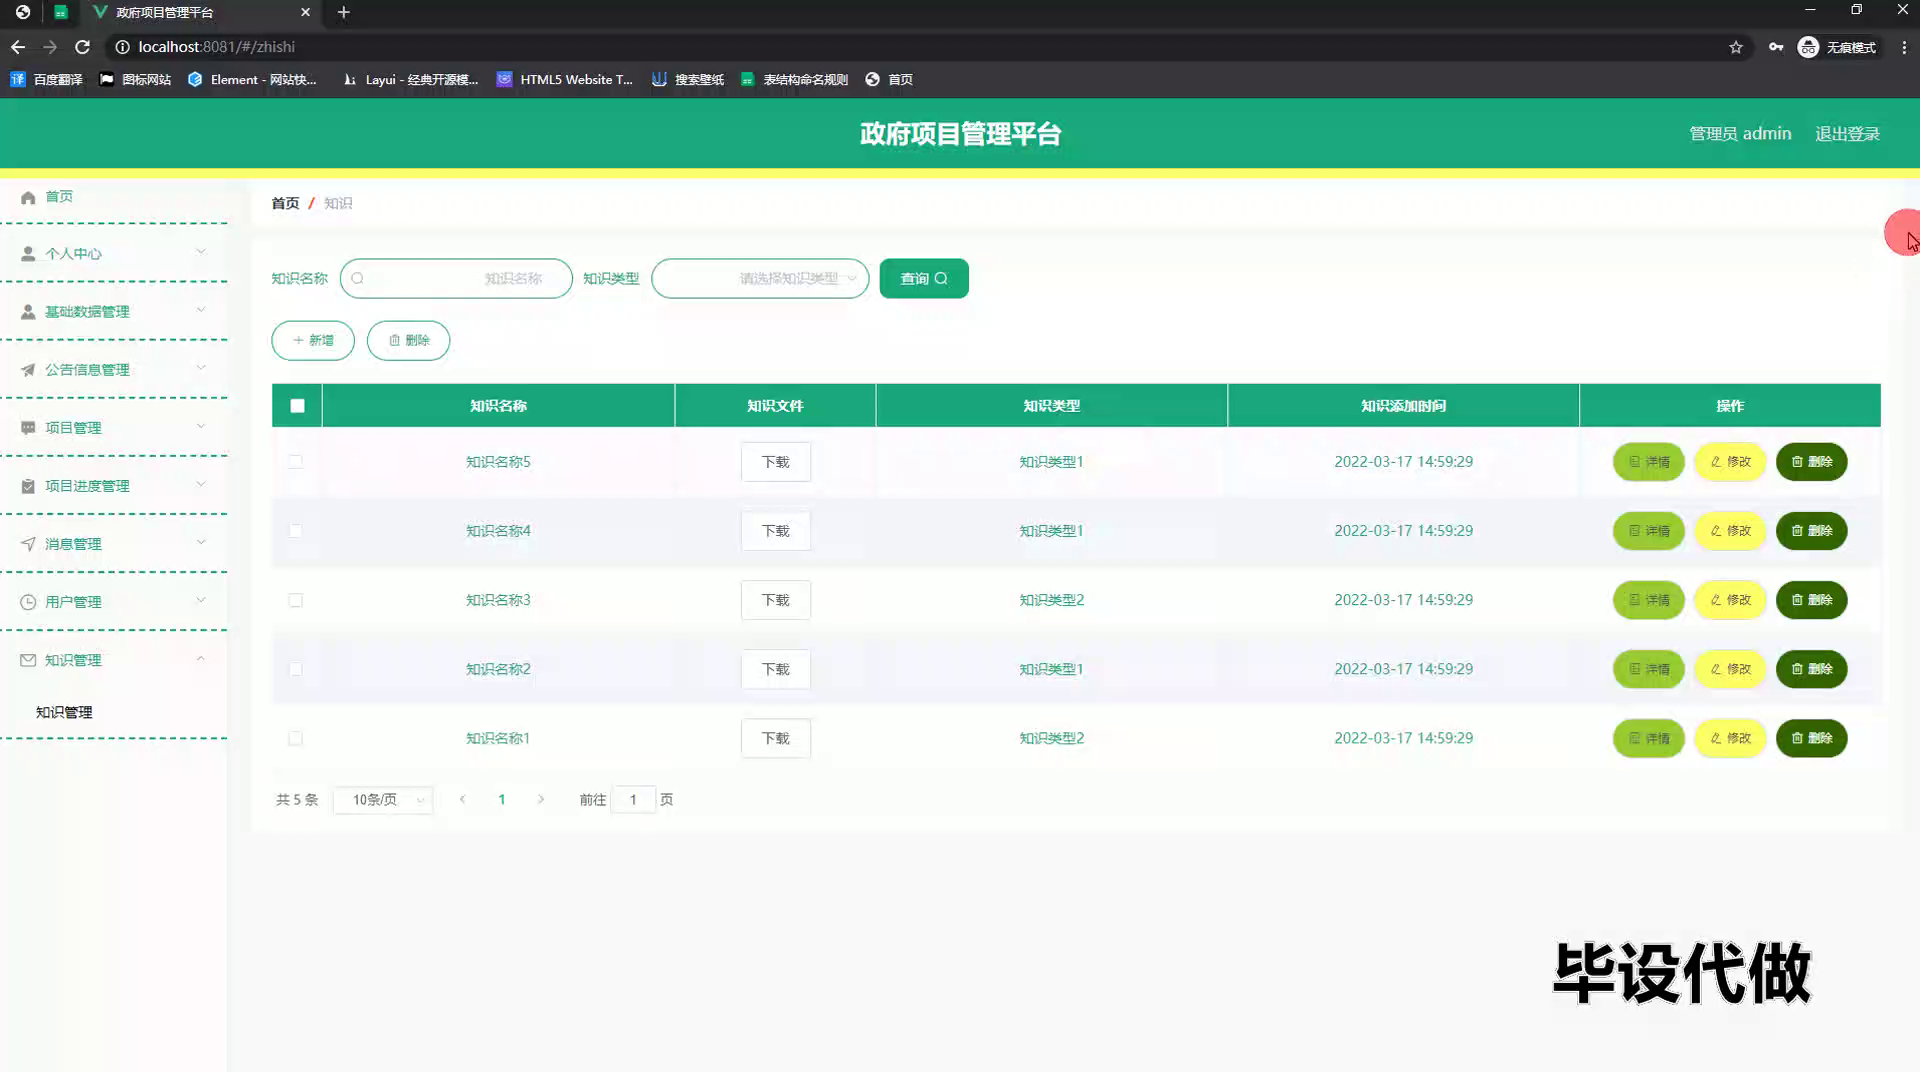Viewport: 1920px width, 1072px height.
Task: Check the row checkbox for 知识名称1
Action: pos(295,738)
